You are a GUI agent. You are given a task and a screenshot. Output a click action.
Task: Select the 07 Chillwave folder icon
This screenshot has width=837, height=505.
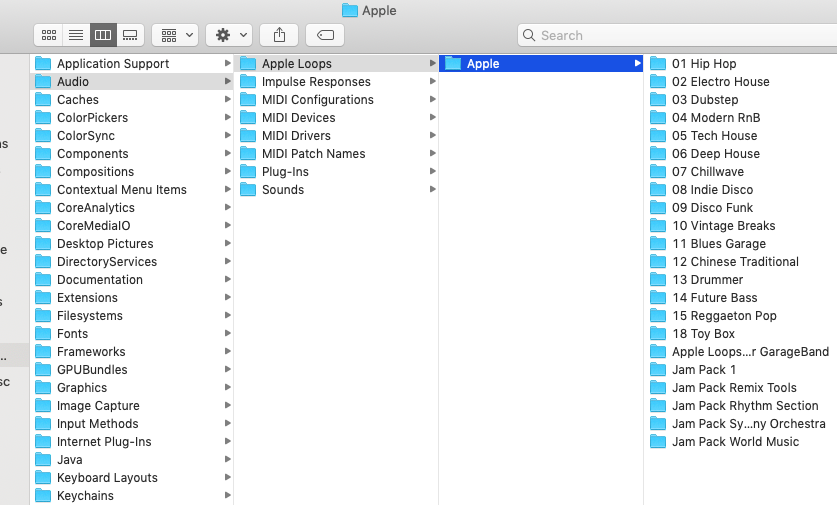[658, 172]
